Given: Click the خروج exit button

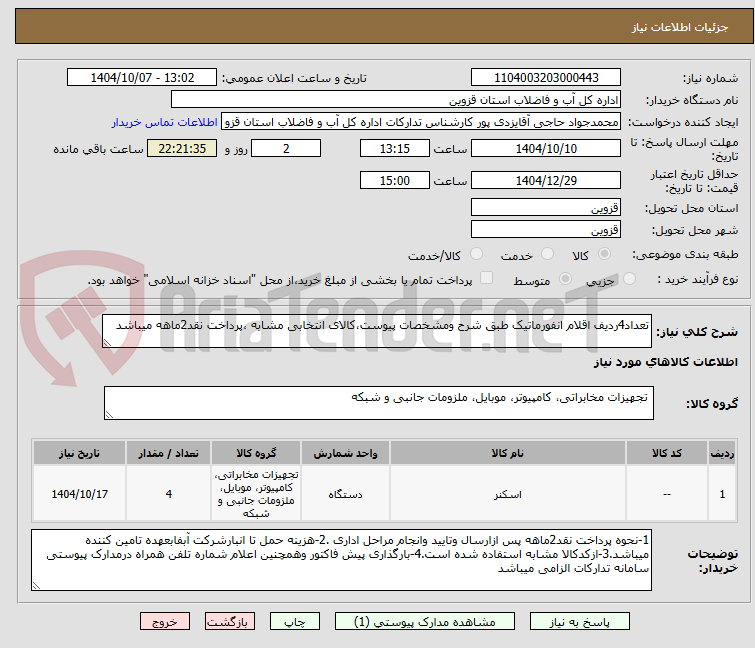Looking at the screenshot, I should [x=165, y=621].
